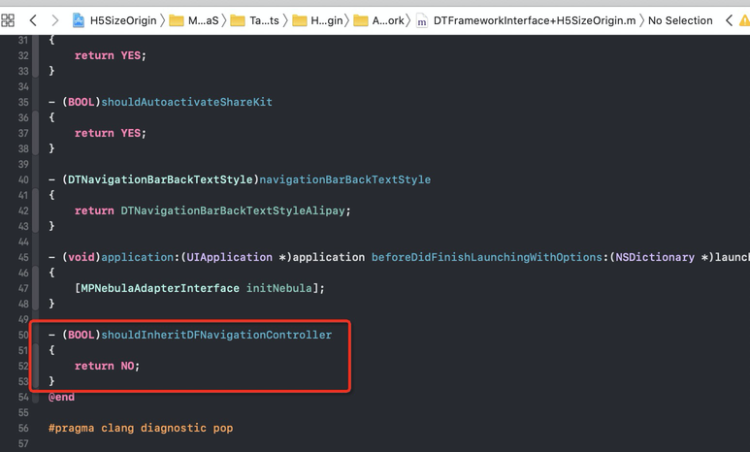Click line number 54 in gutter
Viewport: 750px width, 452px height.
[x=23, y=397]
